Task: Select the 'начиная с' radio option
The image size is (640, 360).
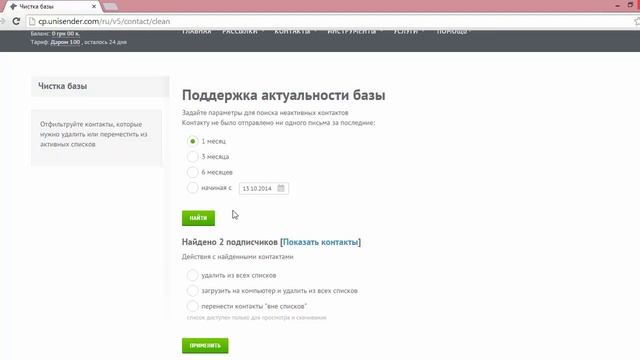Action: pyautogui.click(x=192, y=188)
